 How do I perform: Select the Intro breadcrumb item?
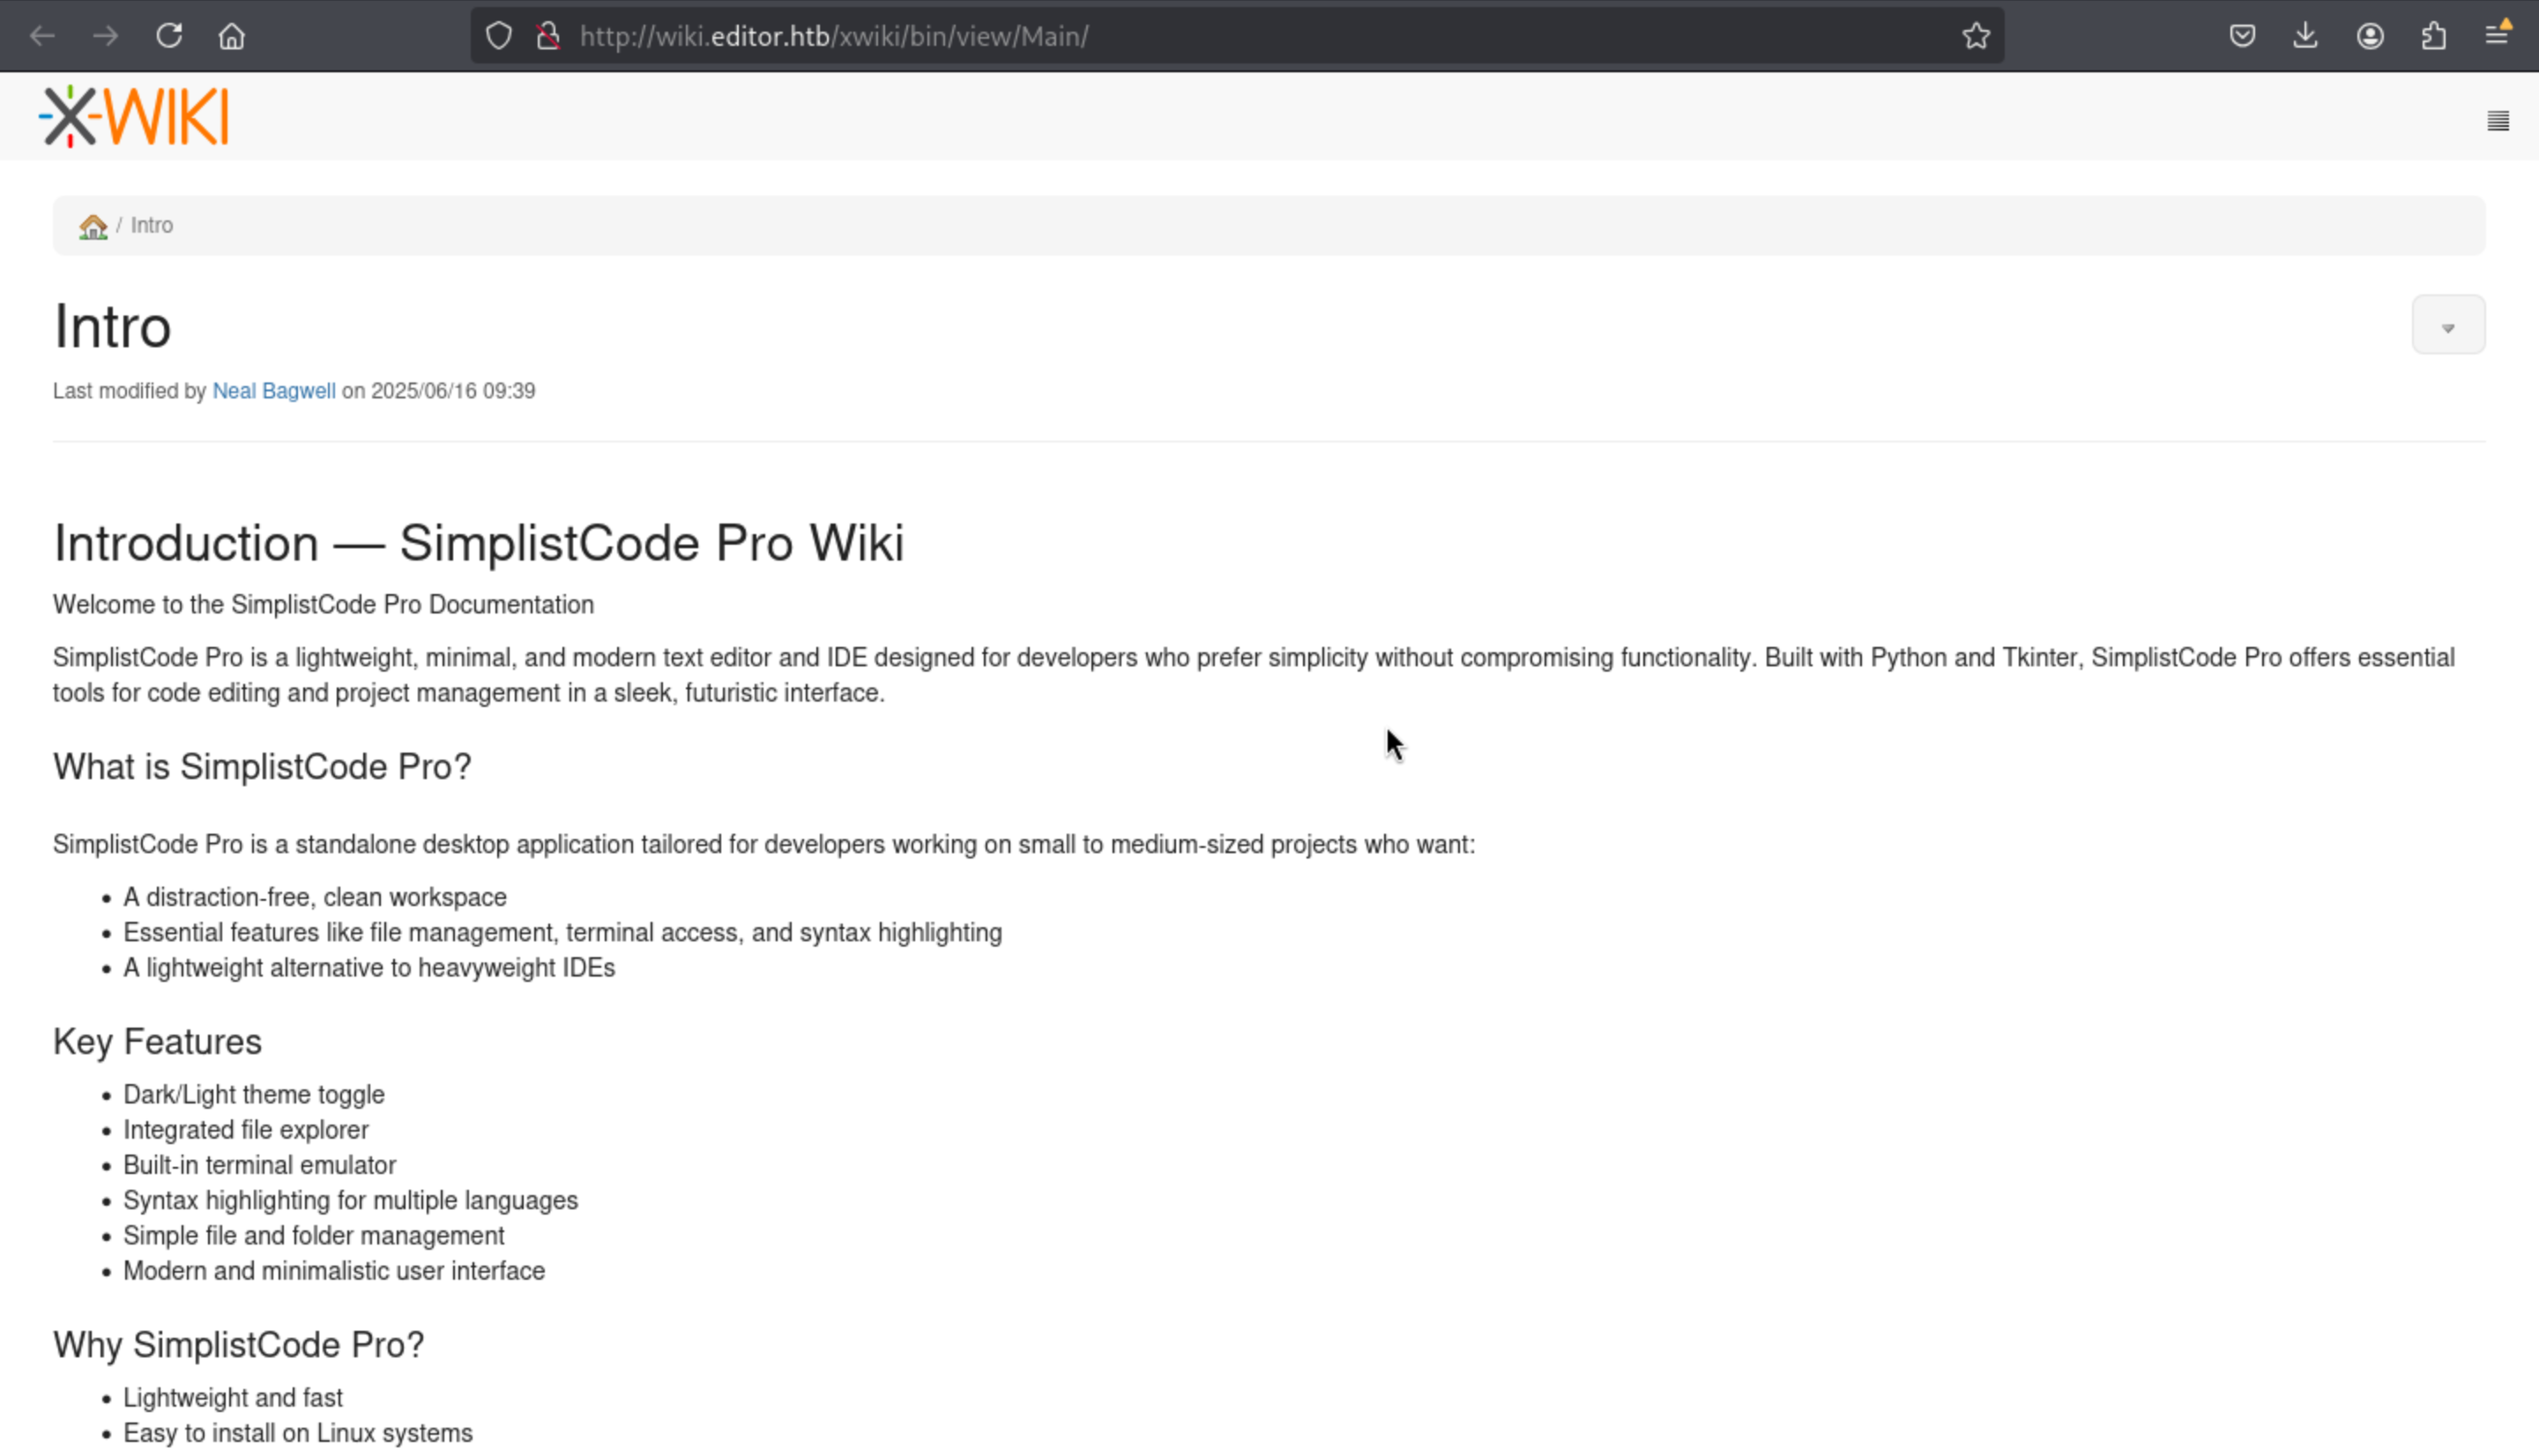tap(152, 226)
